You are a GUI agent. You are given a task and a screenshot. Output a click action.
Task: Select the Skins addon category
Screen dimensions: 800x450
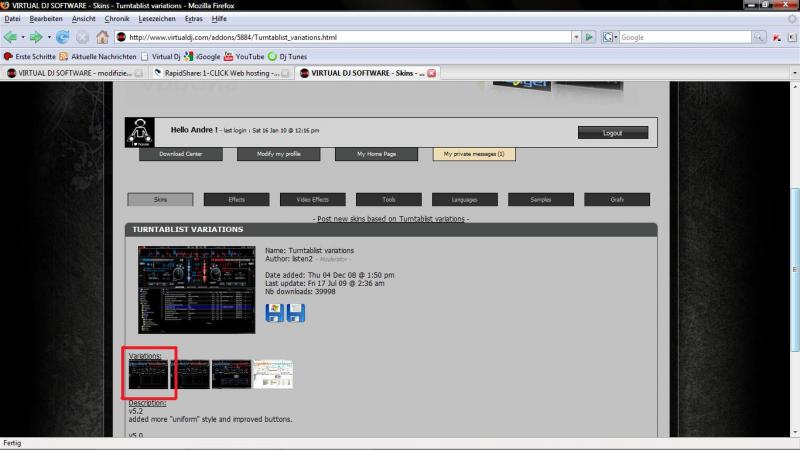point(160,199)
